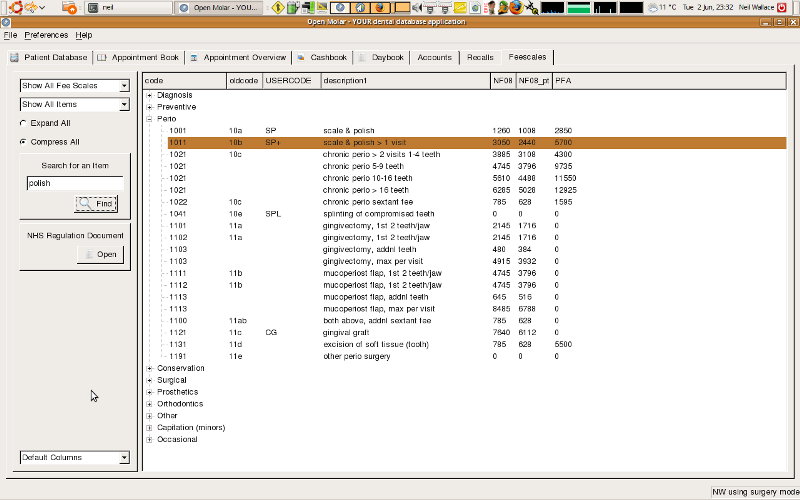Click the oldcode column header
This screenshot has height=500, width=800.
tap(244, 81)
